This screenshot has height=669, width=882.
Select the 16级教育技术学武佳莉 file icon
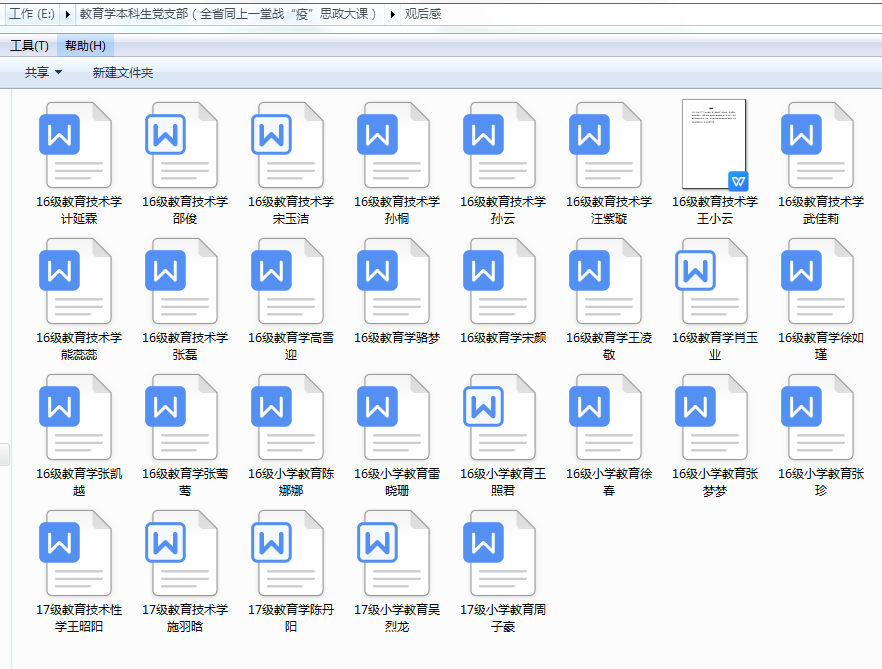(820, 145)
